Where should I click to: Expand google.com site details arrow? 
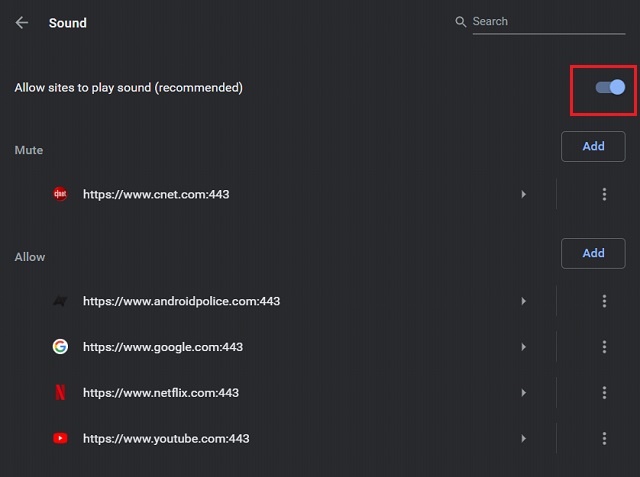coord(523,347)
